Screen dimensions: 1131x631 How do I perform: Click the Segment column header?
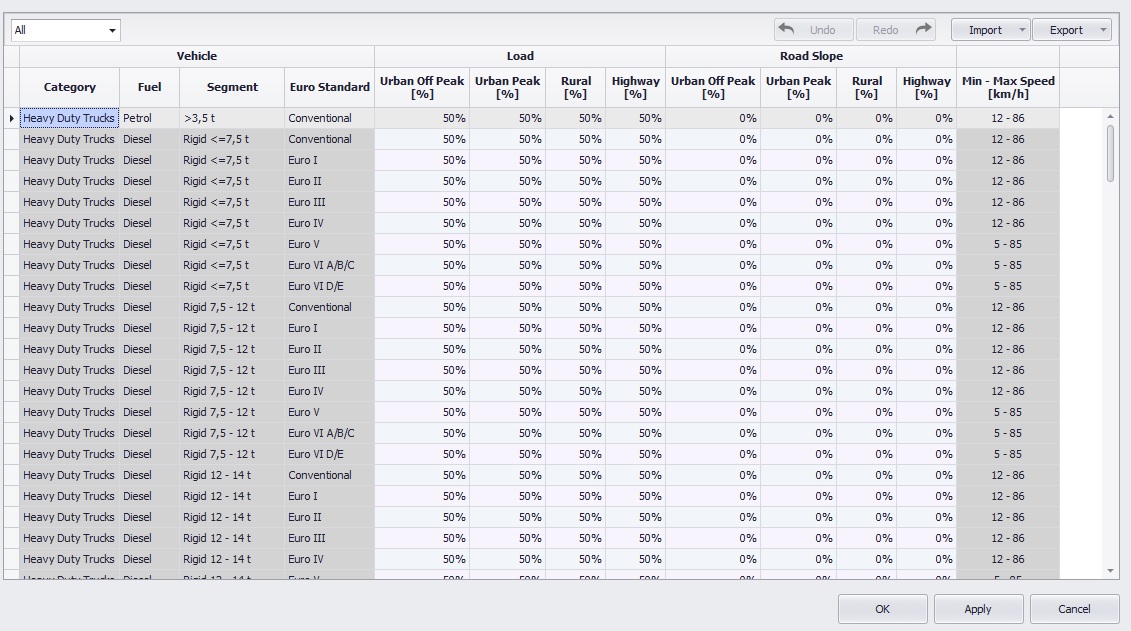[x=232, y=87]
